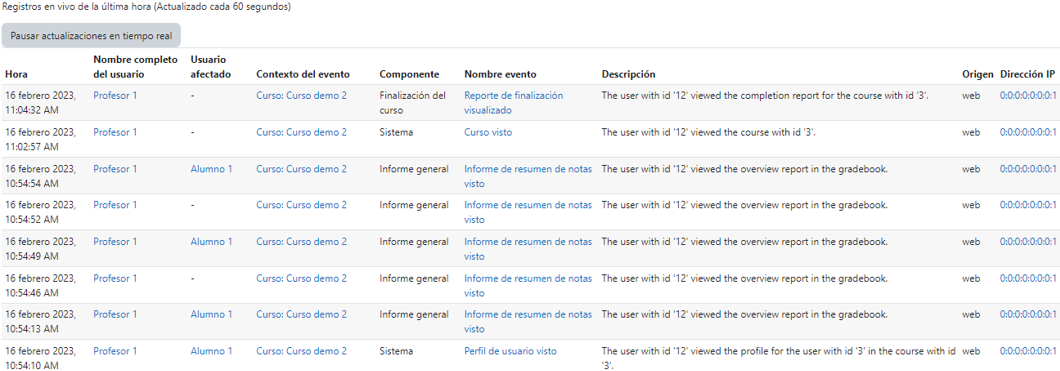Open 'Informe de resumen de notas visto' at 10:54:49

click(528, 249)
